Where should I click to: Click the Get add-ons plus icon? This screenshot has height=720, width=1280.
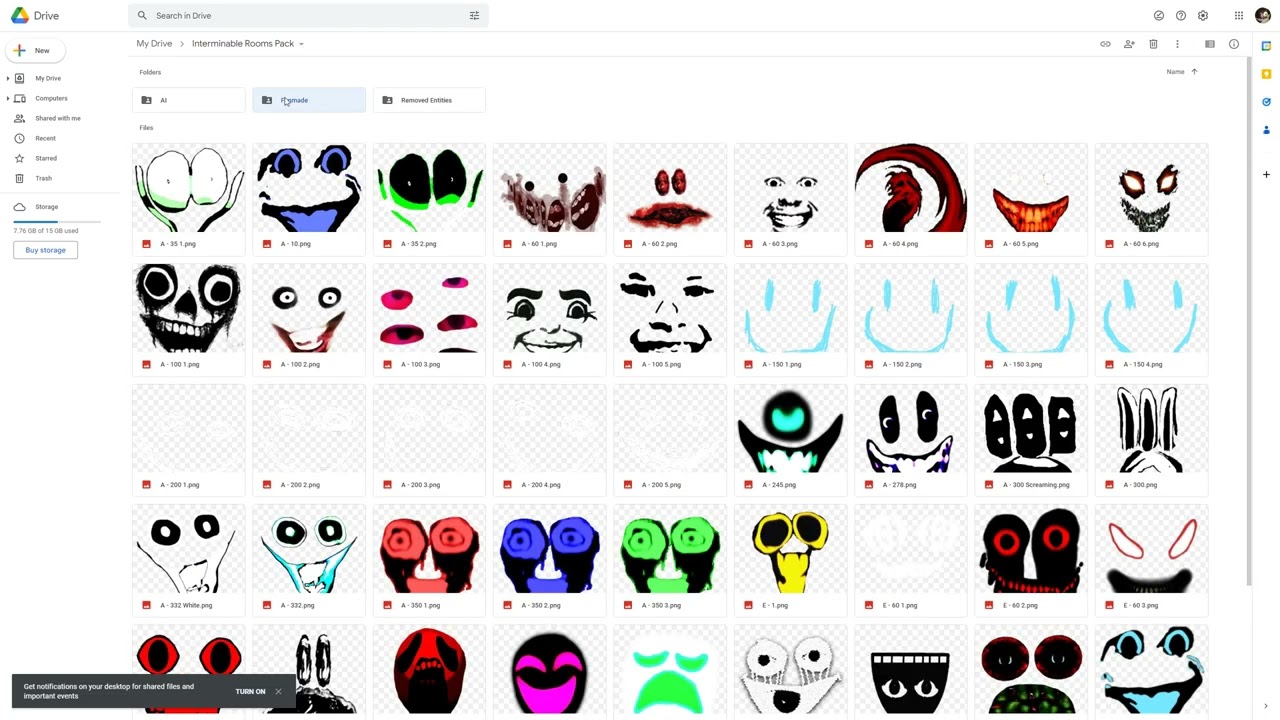click(x=1266, y=175)
